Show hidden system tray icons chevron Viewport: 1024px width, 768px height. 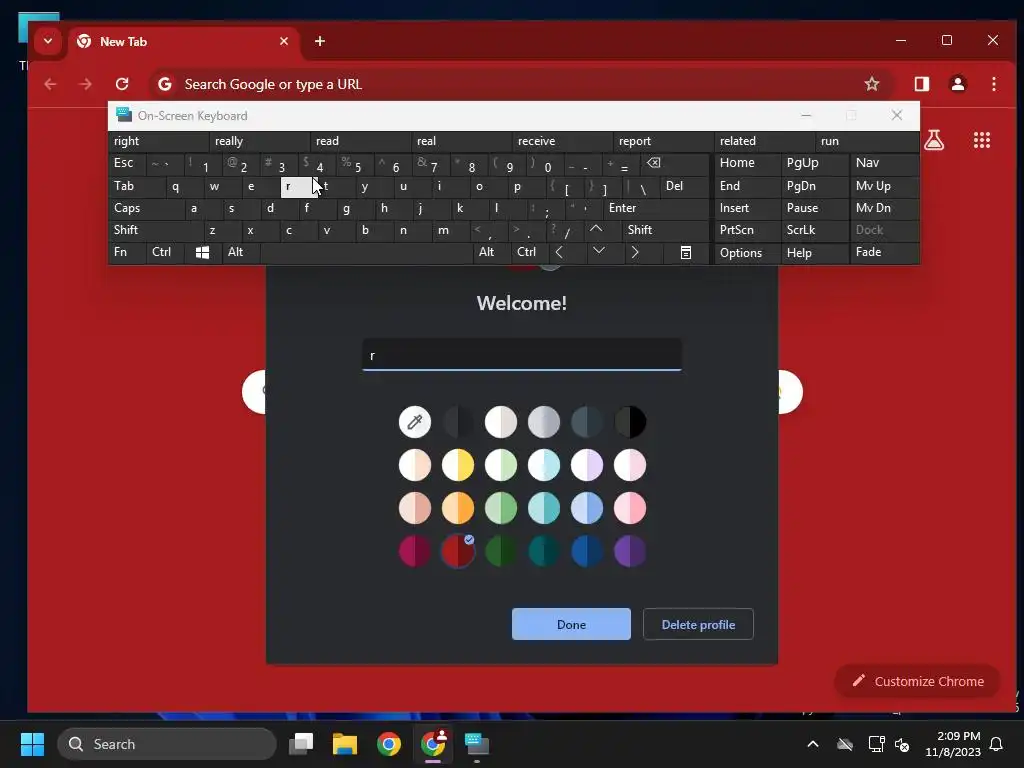click(x=812, y=744)
